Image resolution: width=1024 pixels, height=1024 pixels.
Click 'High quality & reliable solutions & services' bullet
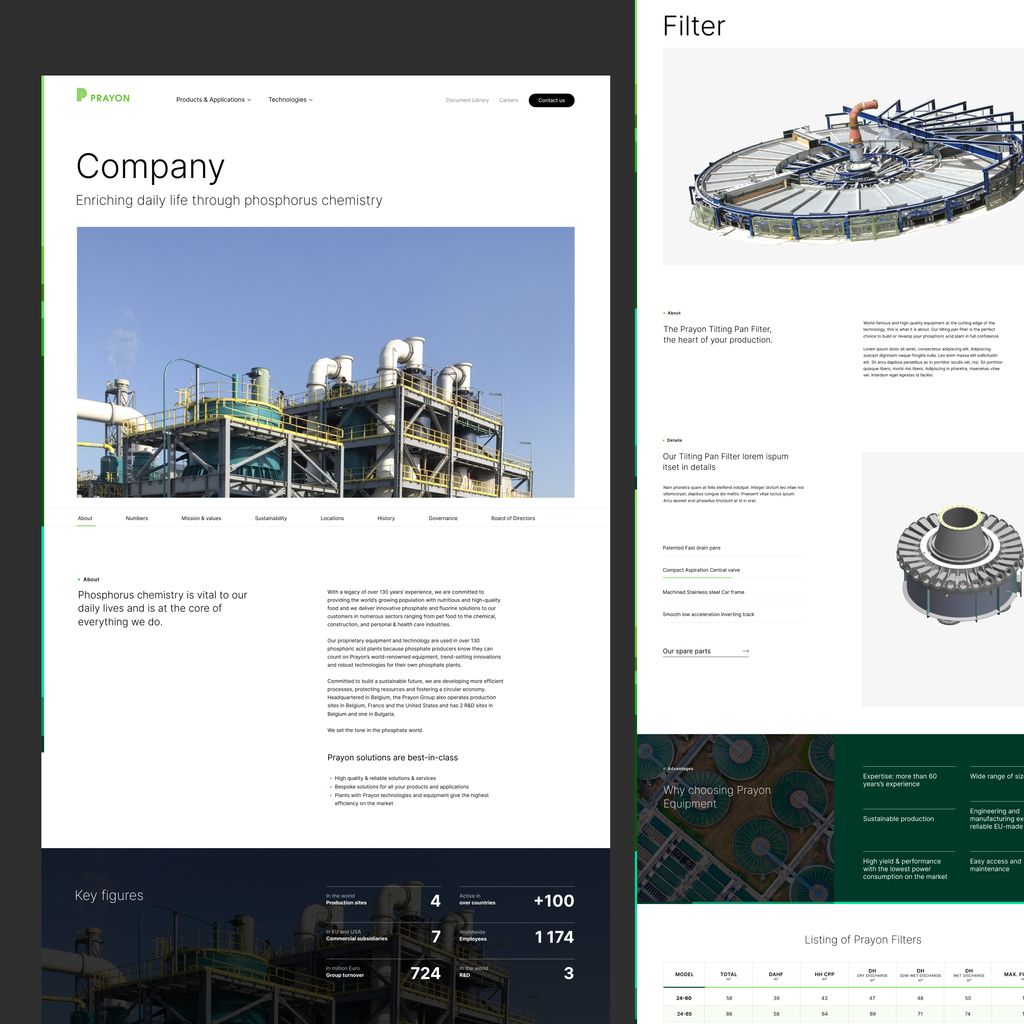[x=385, y=778]
